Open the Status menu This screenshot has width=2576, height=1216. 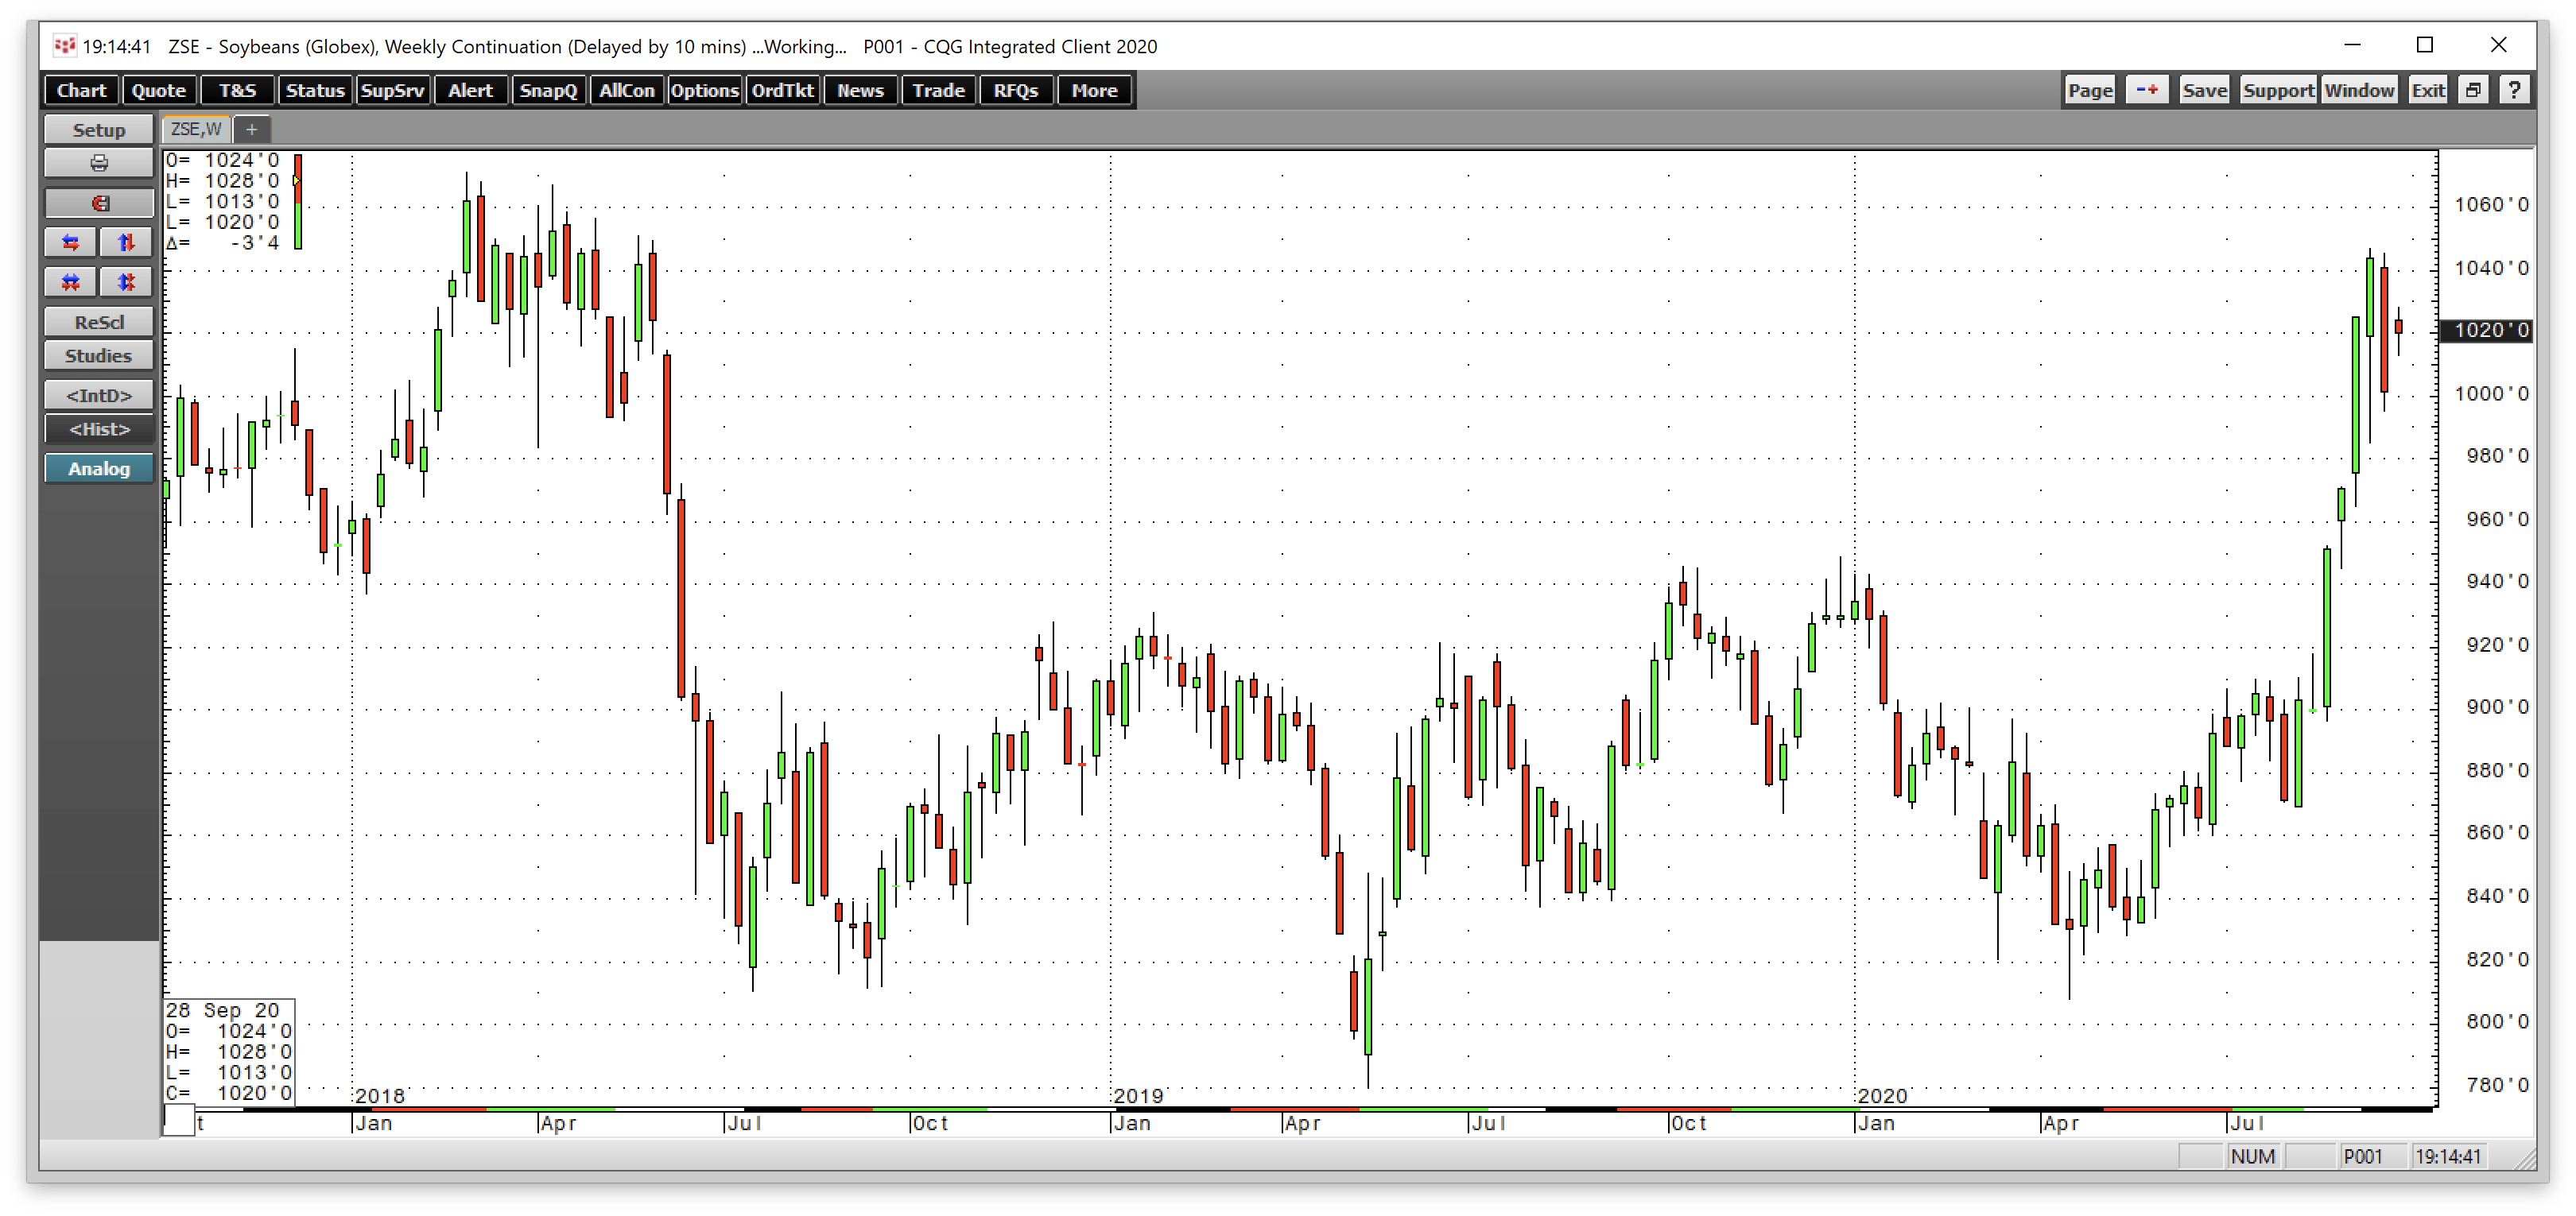tap(315, 90)
